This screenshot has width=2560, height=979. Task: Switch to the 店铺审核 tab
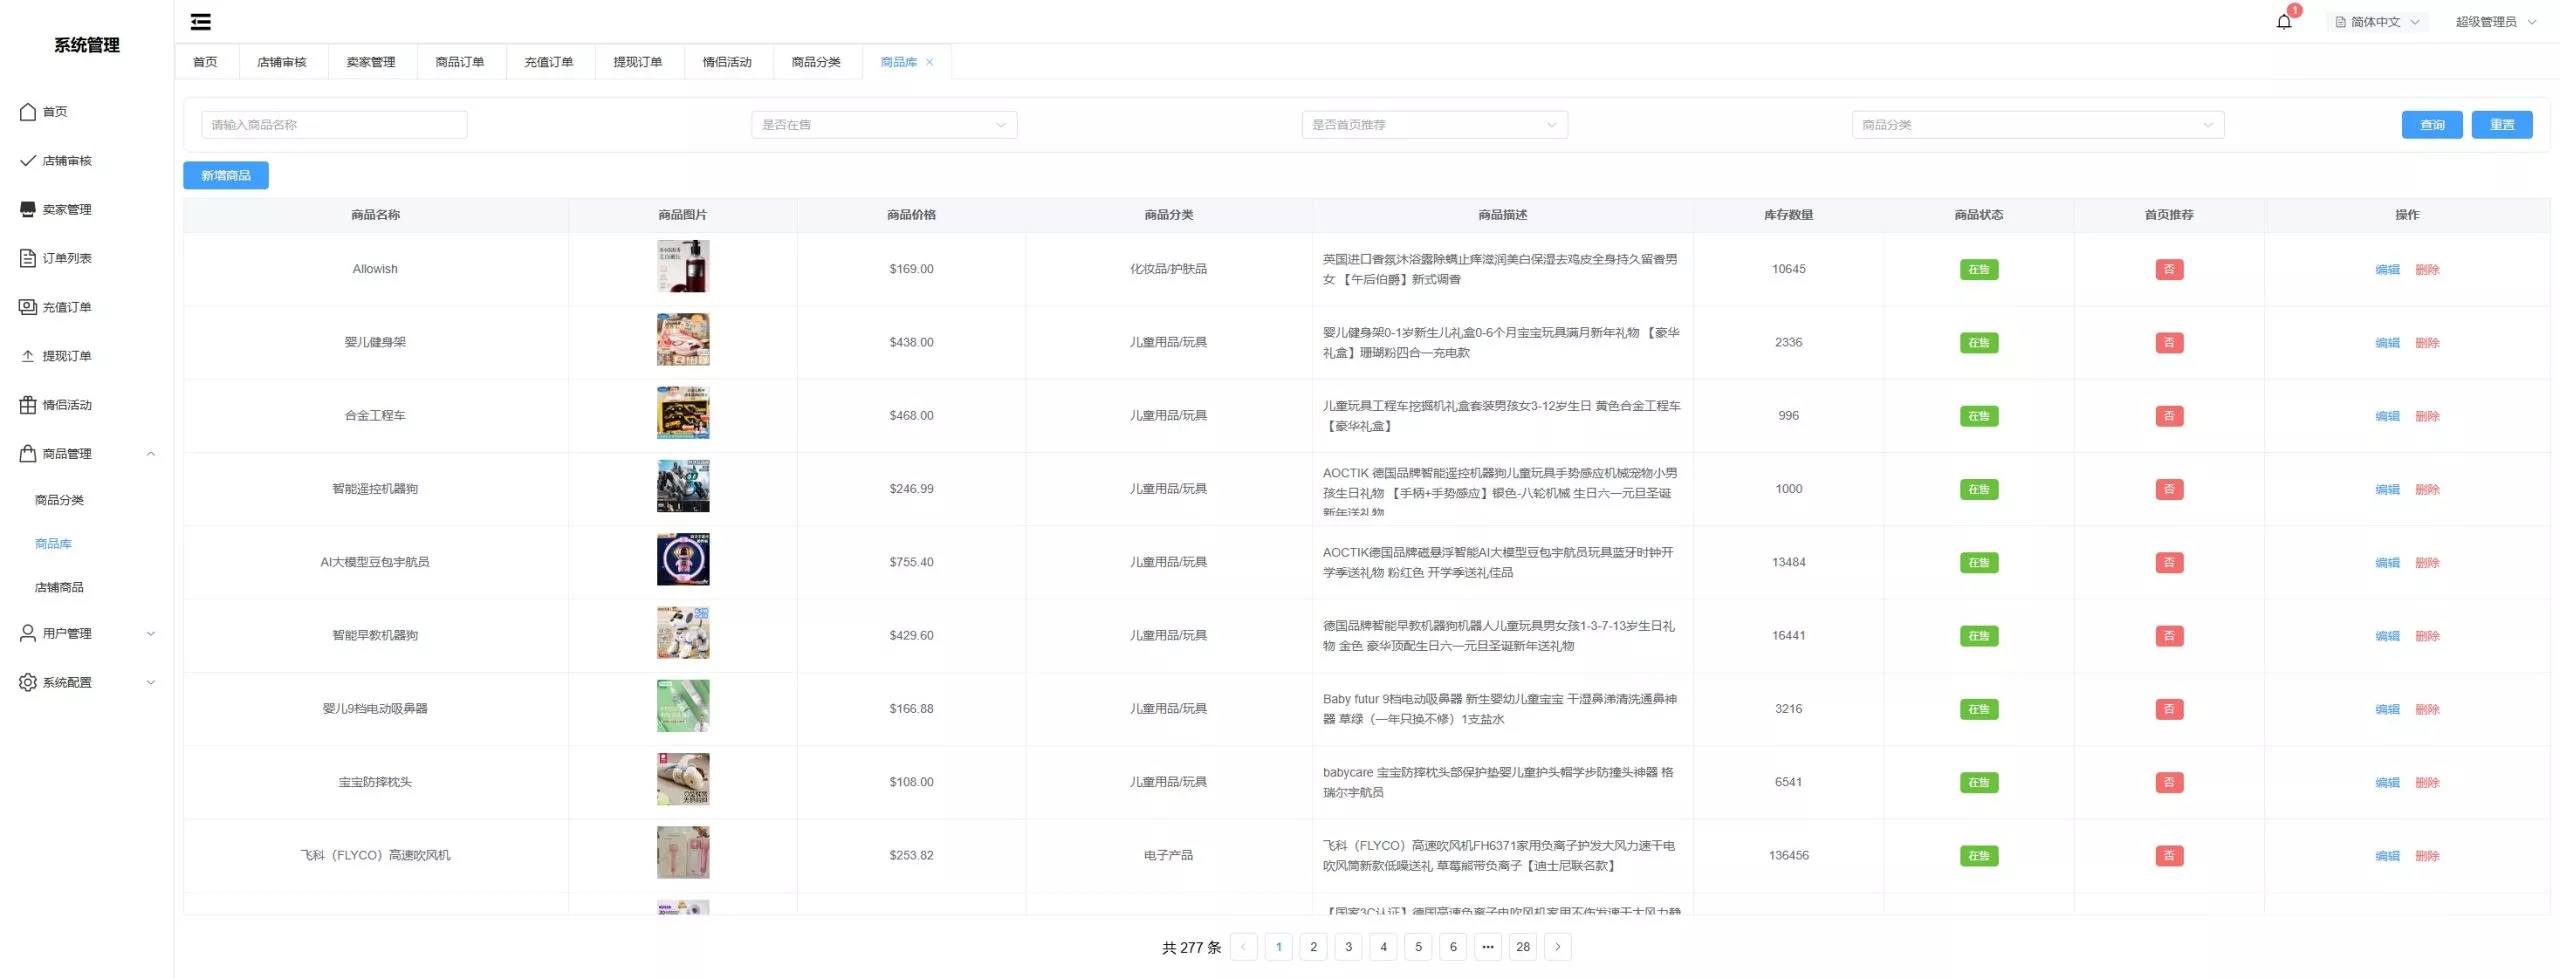point(282,62)
